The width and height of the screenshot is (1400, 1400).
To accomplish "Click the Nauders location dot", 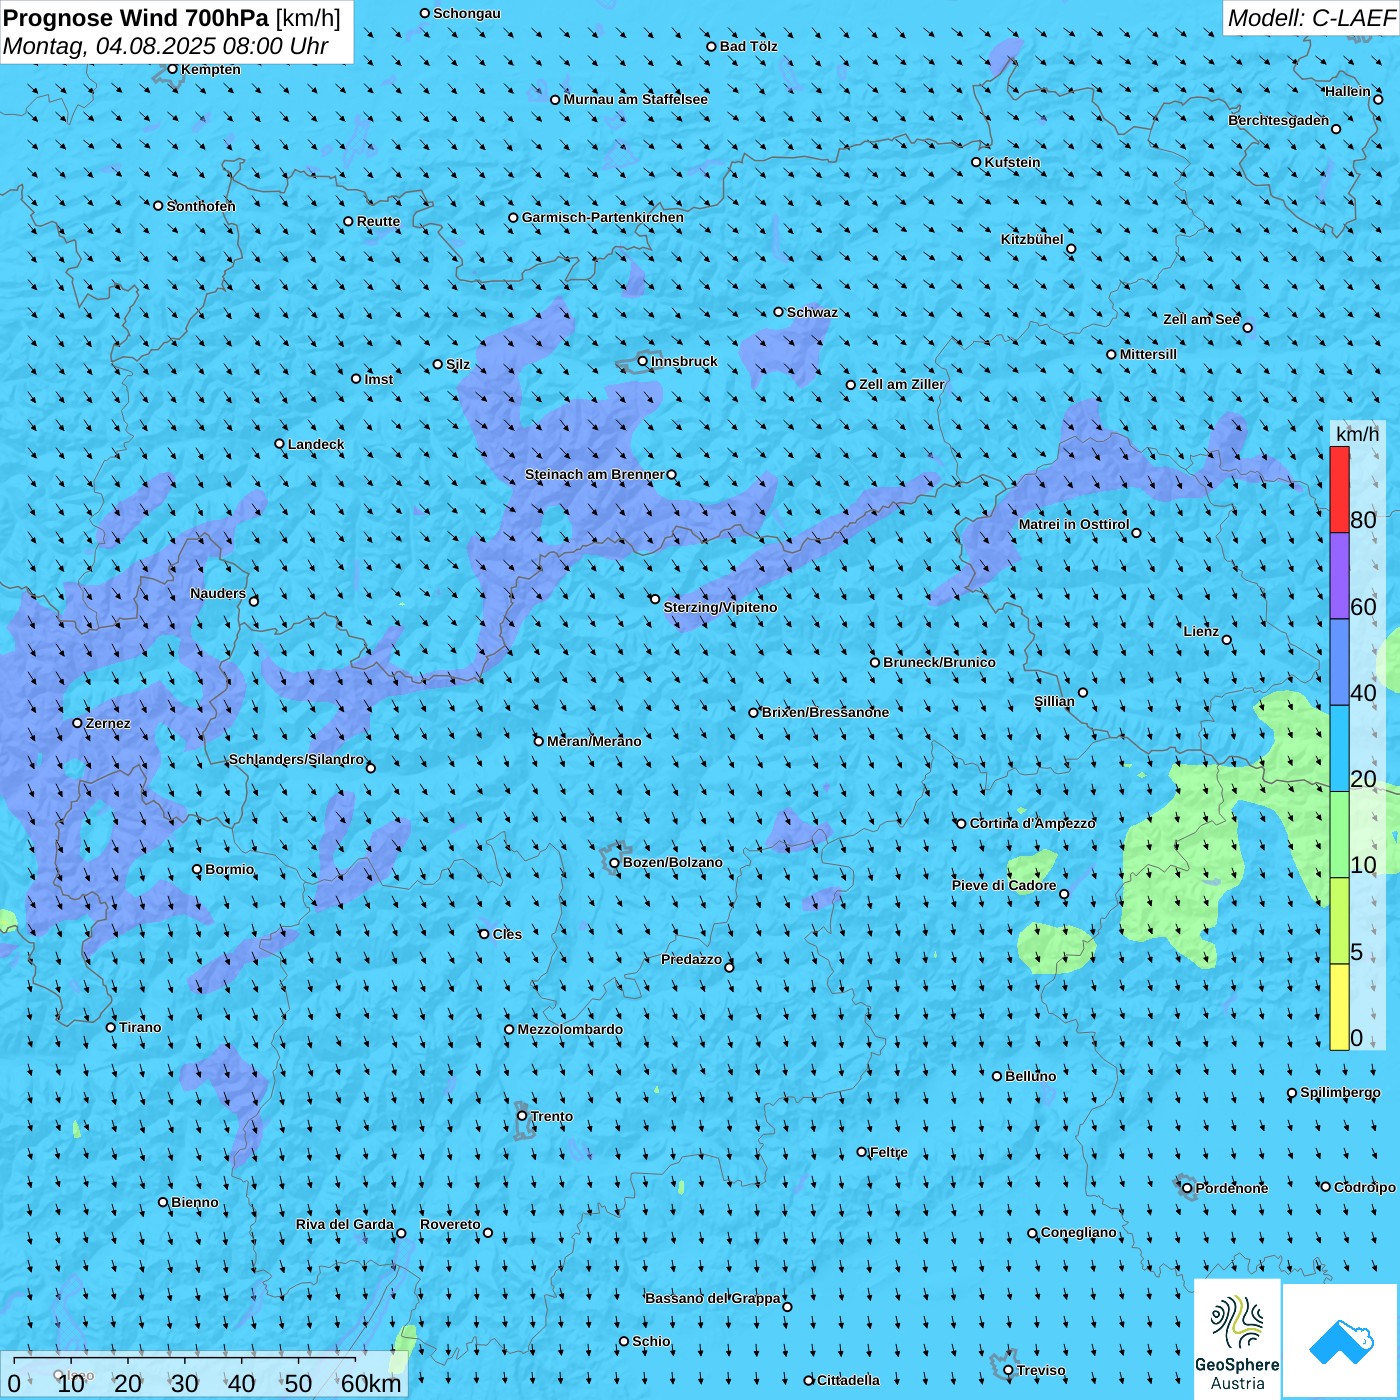I will pyautogui.click(x=254, y=601).
